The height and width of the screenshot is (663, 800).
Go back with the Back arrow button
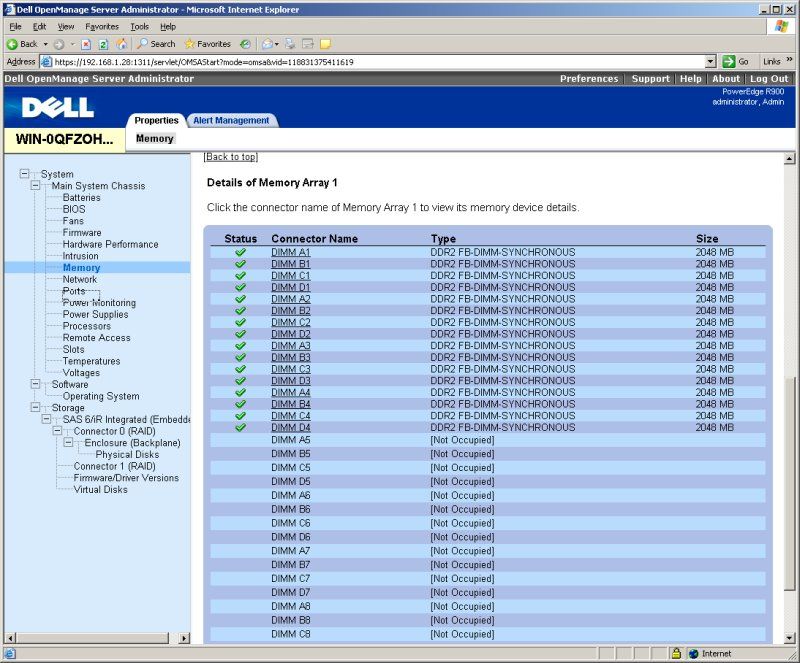(22, 44)
